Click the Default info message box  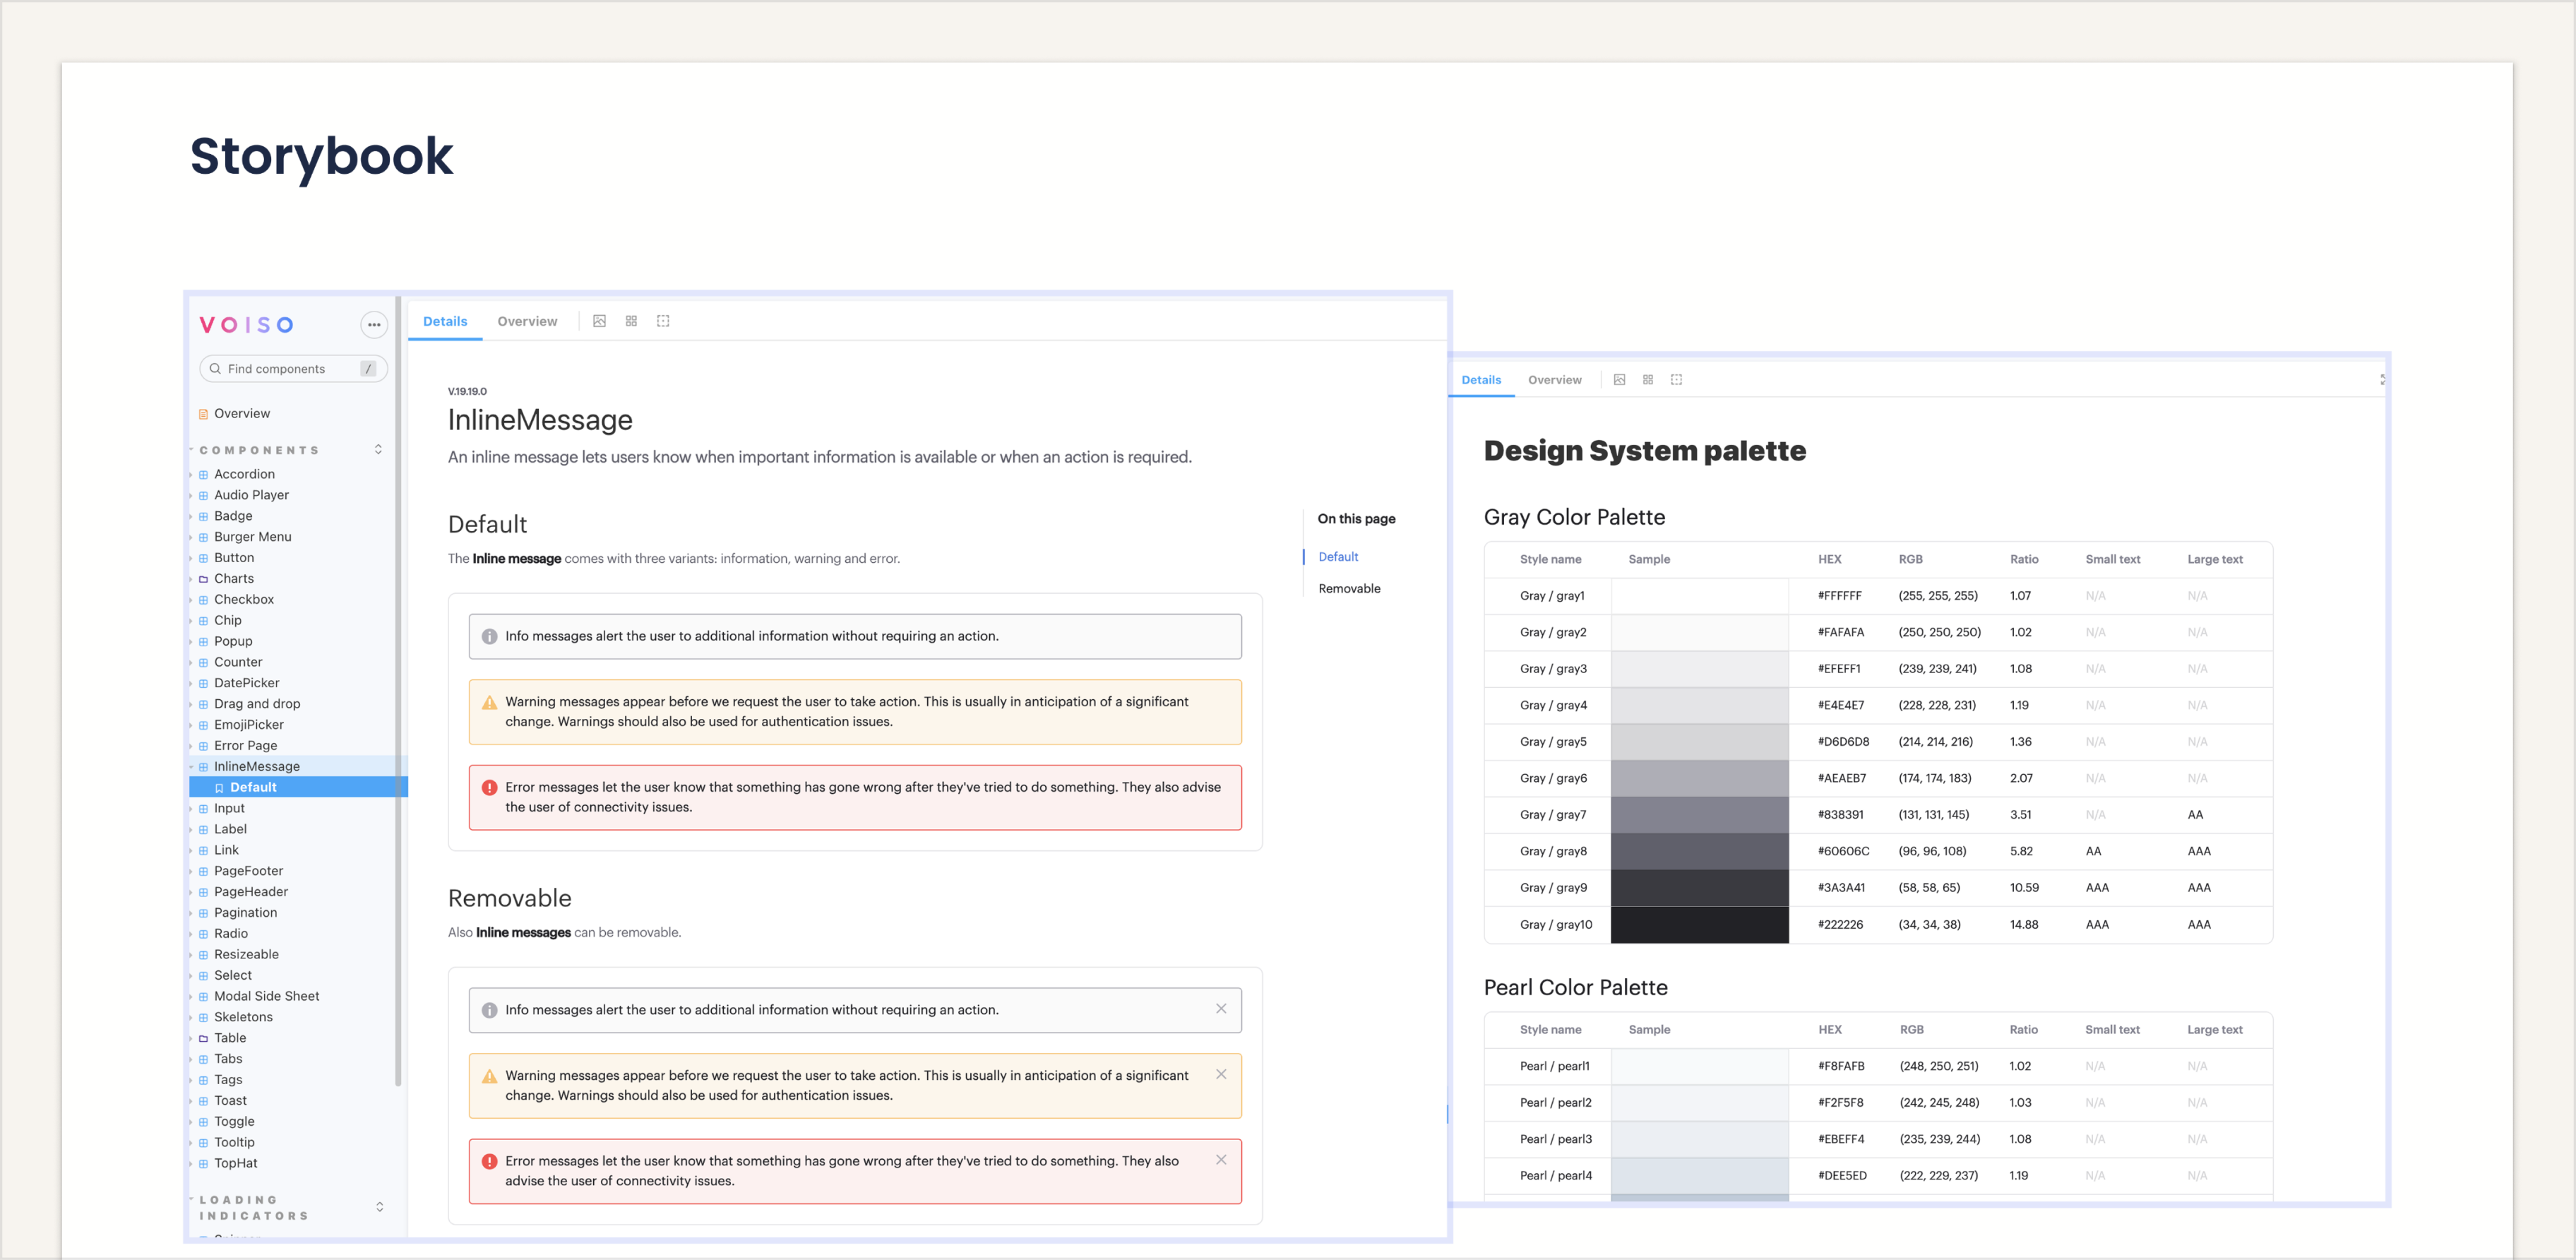click(x=855, y=637)
